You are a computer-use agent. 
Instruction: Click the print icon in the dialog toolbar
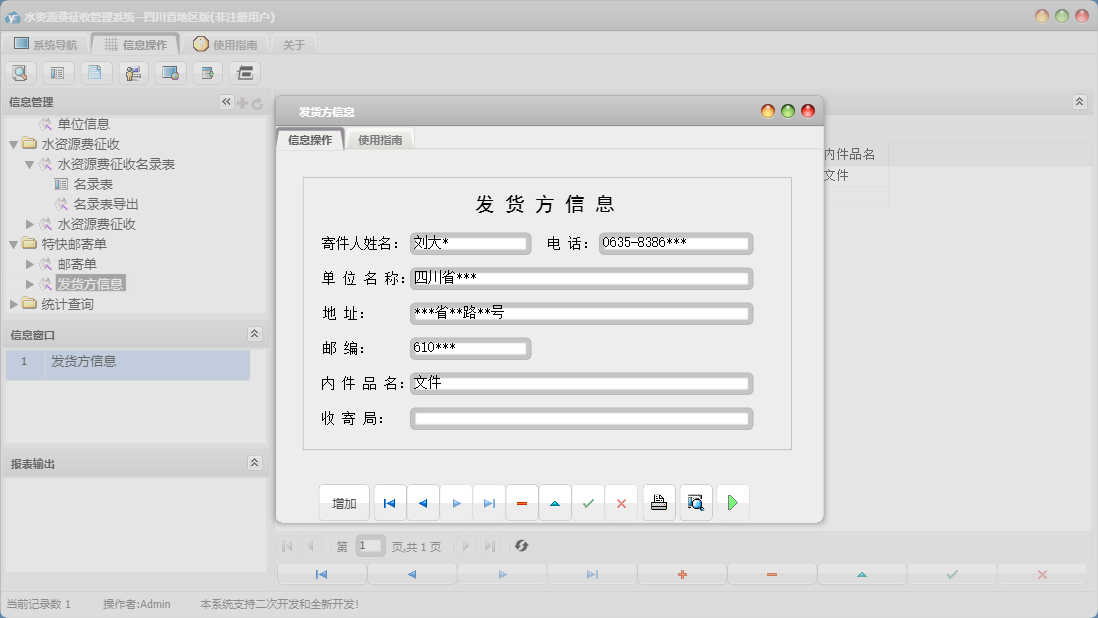point(659,502)
